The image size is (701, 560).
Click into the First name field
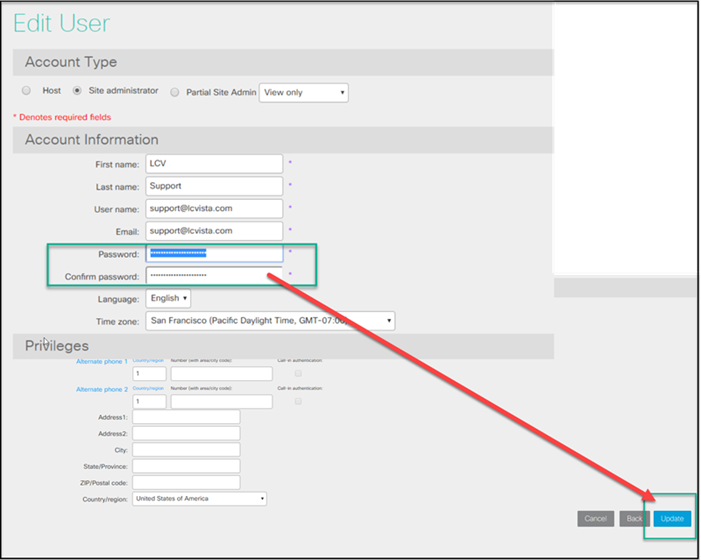click(x=214, y=163)
